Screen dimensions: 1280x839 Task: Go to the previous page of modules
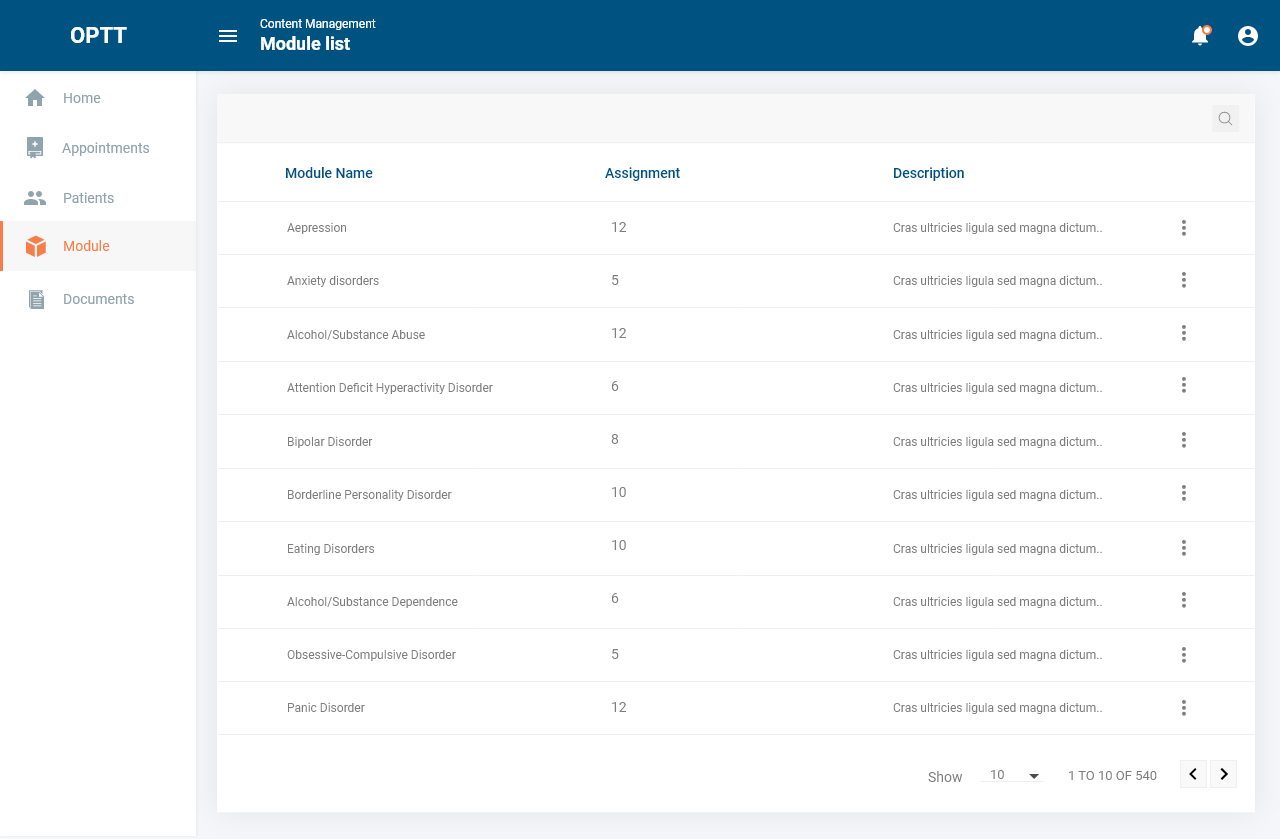1193,774
